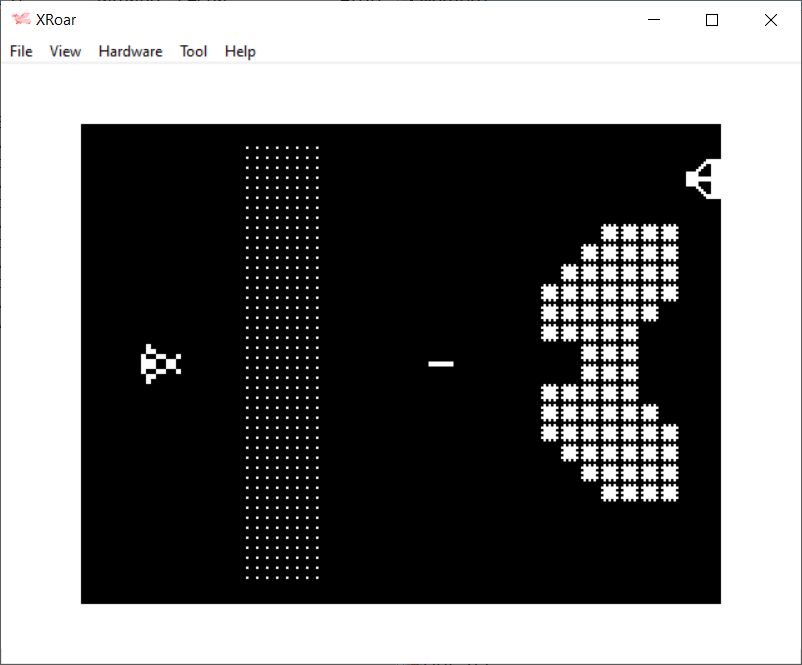
Task: Click the lower lobe of the block formation
Action: tap(610, 441)
